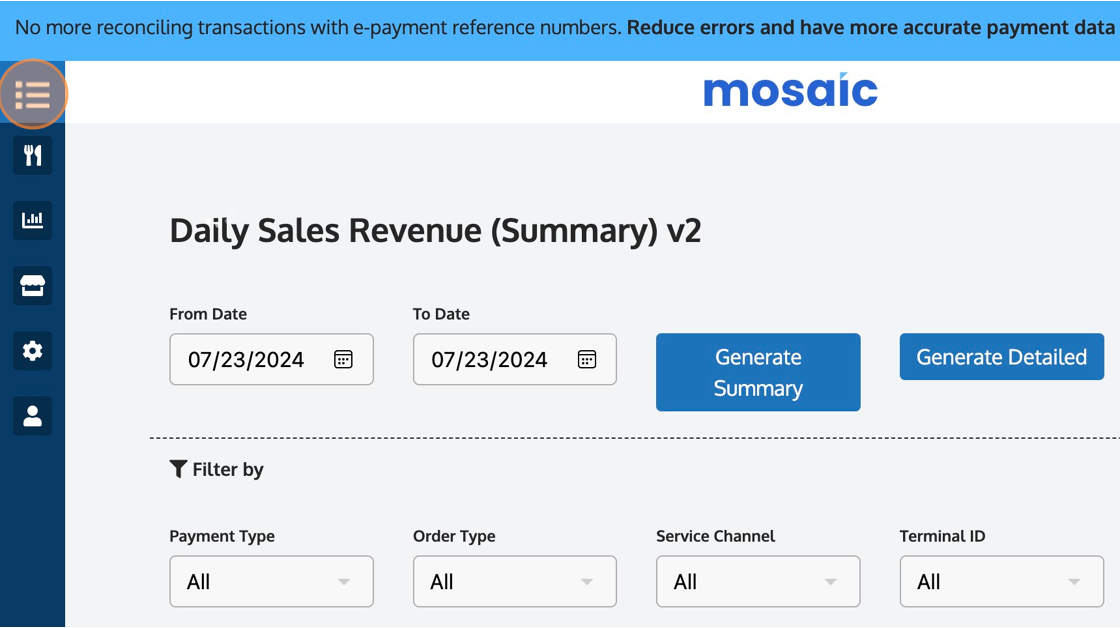Viewport: 1120px width, 628px height.
Task: Open the bar chart reports icon
Action: click(33, 220)
